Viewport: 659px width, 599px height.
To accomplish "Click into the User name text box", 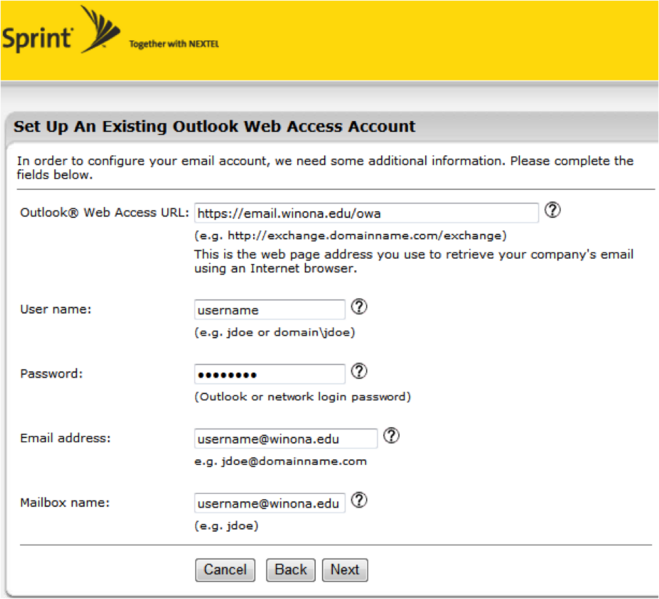I will click(x=269, y=310).
